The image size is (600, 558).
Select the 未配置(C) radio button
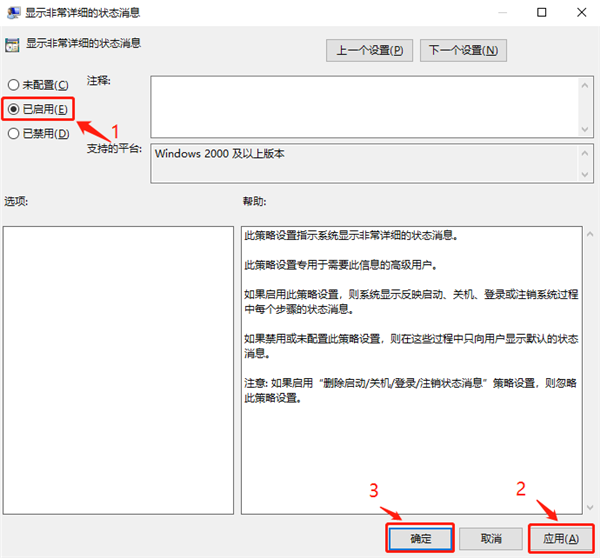(38, 85)
